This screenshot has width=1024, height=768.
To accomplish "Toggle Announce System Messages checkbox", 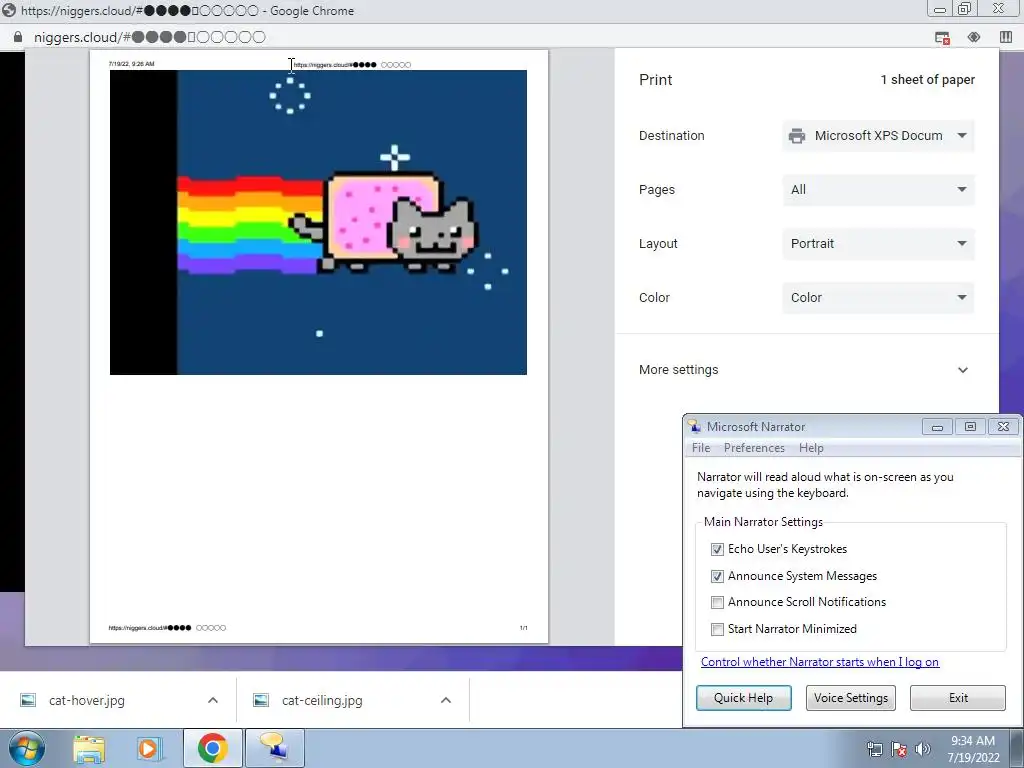I will [x=717, y=576].
